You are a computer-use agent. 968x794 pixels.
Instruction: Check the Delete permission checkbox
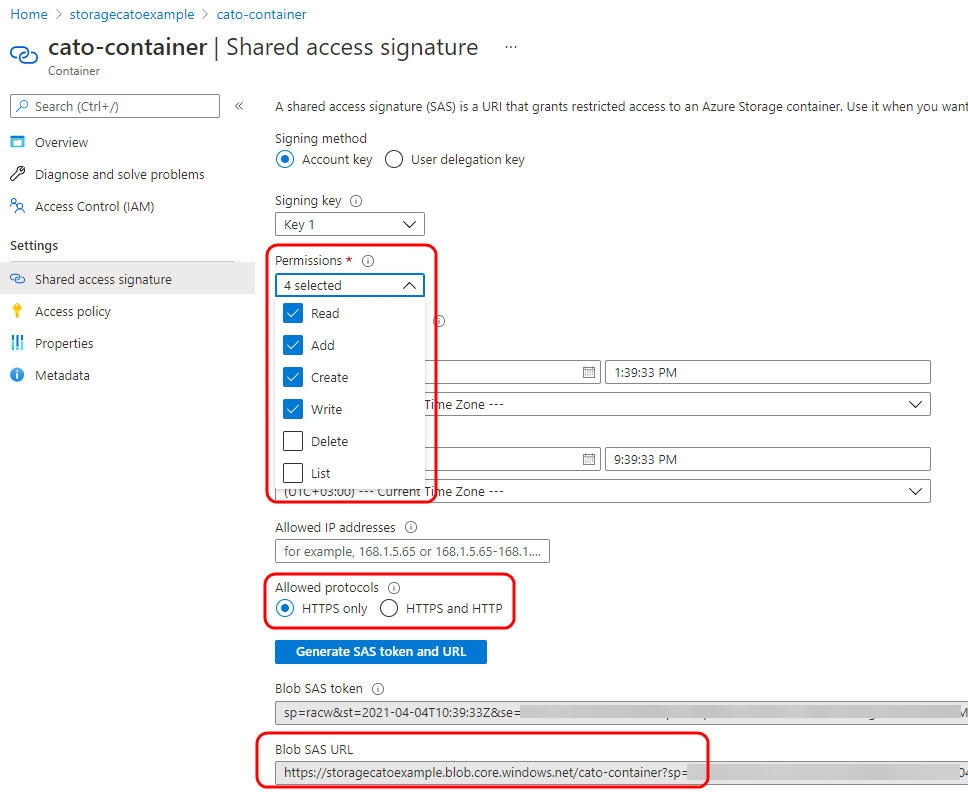(294, 441)
